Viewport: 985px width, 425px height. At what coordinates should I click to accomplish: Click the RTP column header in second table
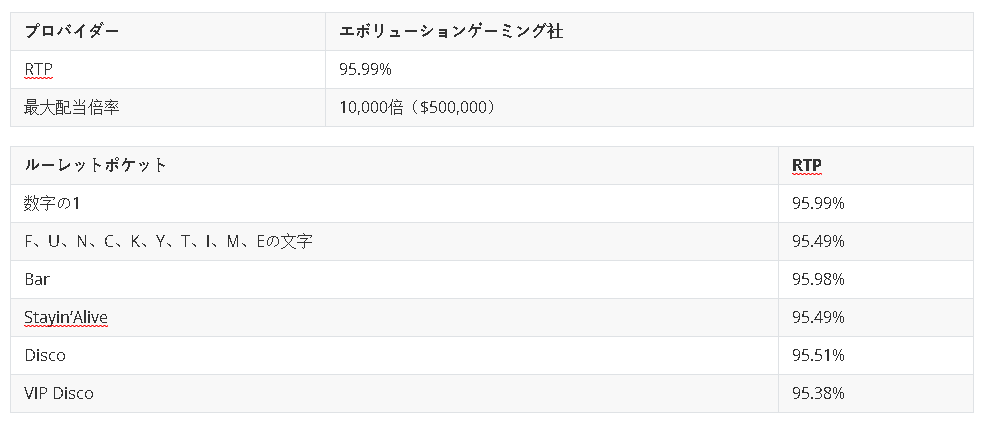tap(876, 165)
